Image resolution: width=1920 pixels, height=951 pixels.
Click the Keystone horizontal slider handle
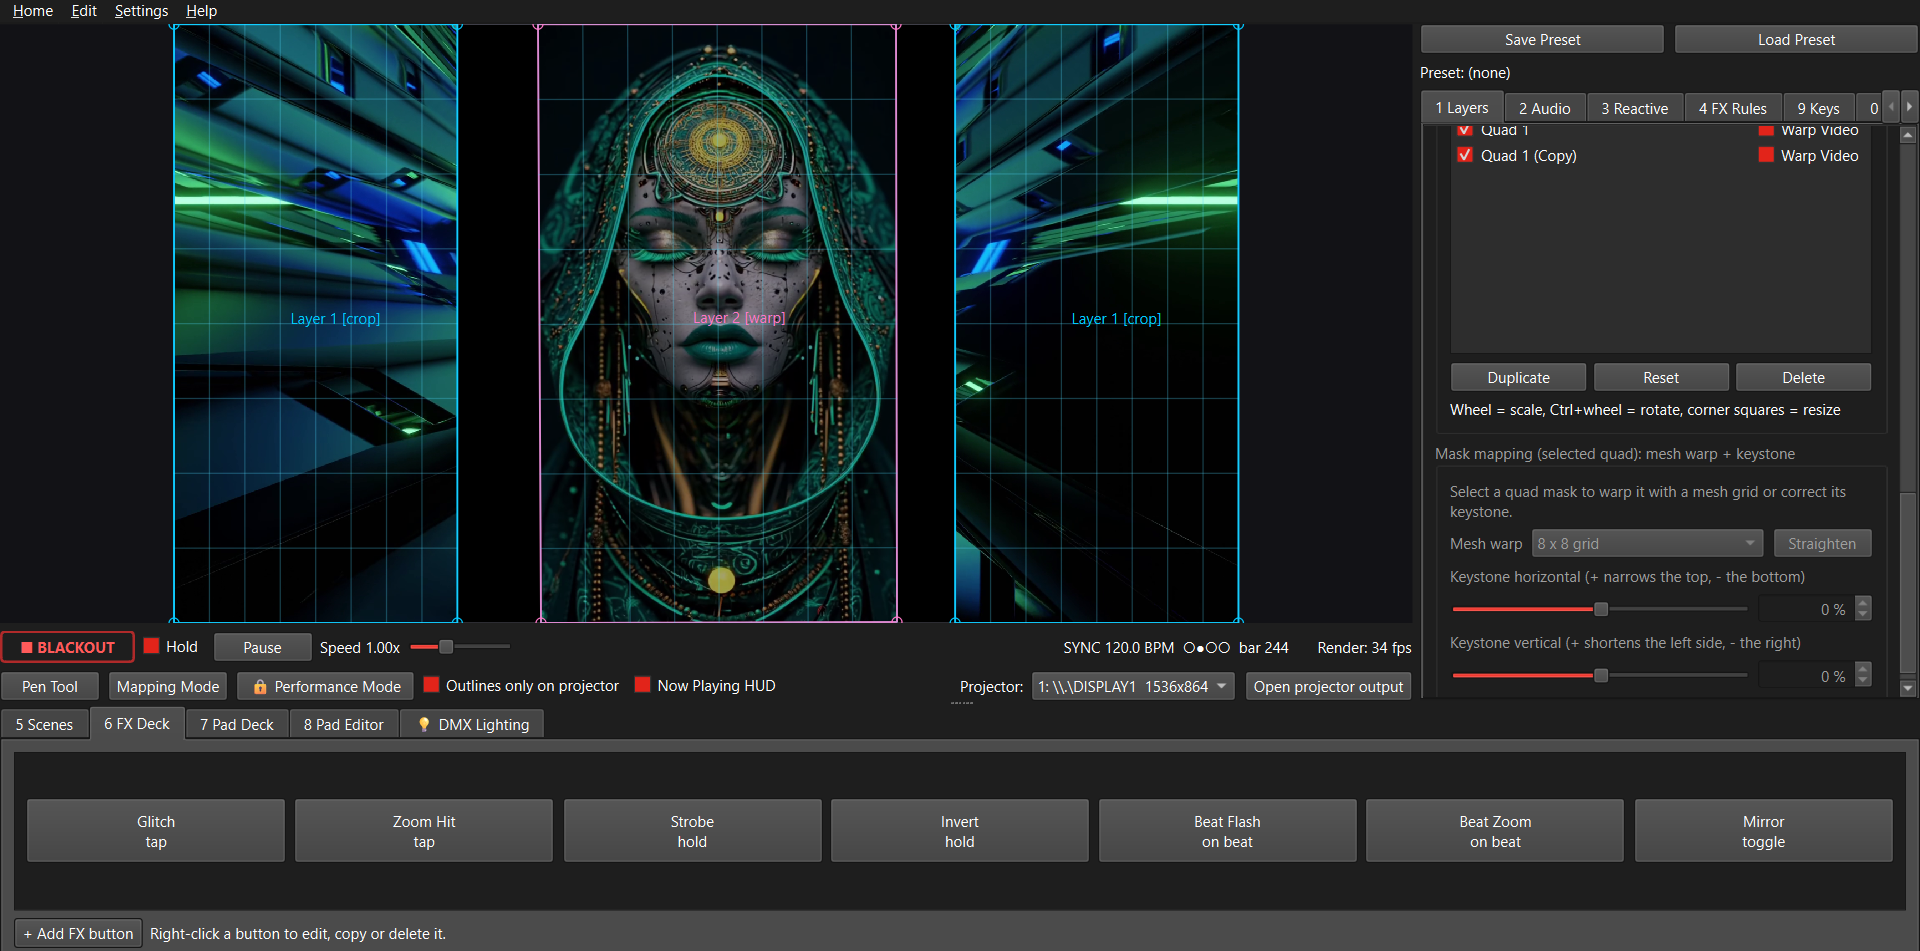coord(1600,609)
